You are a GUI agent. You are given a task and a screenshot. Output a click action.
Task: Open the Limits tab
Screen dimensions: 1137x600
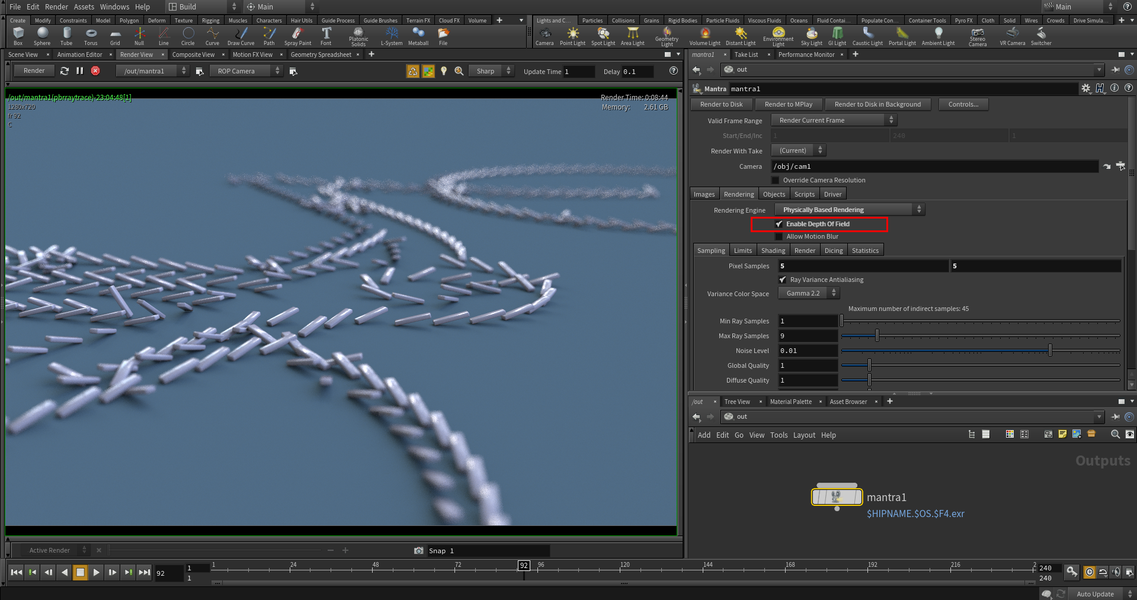point(743,250)
